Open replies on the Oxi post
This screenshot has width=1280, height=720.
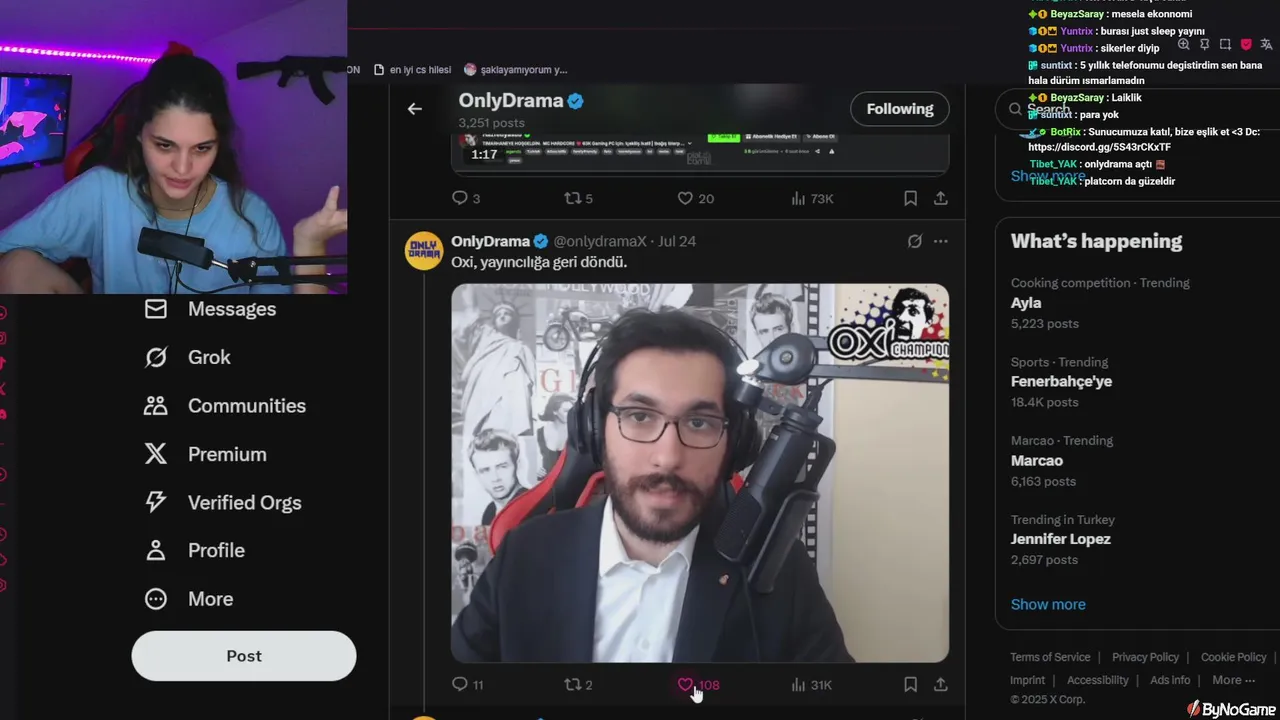(x=468, y=685)
